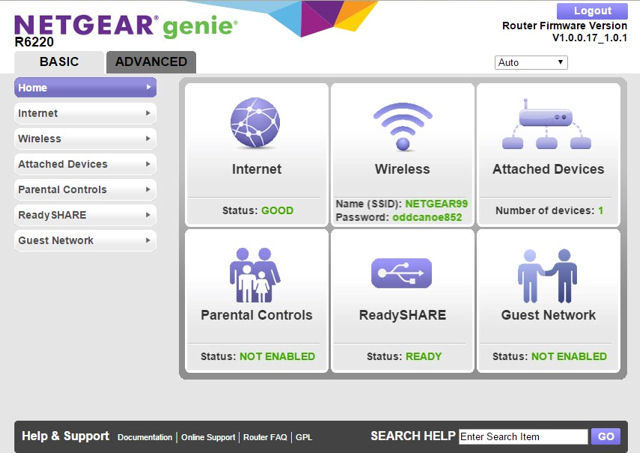The image size is (640, 453).
Task: Click the Help & Support heading
Action: click(65, 436)
